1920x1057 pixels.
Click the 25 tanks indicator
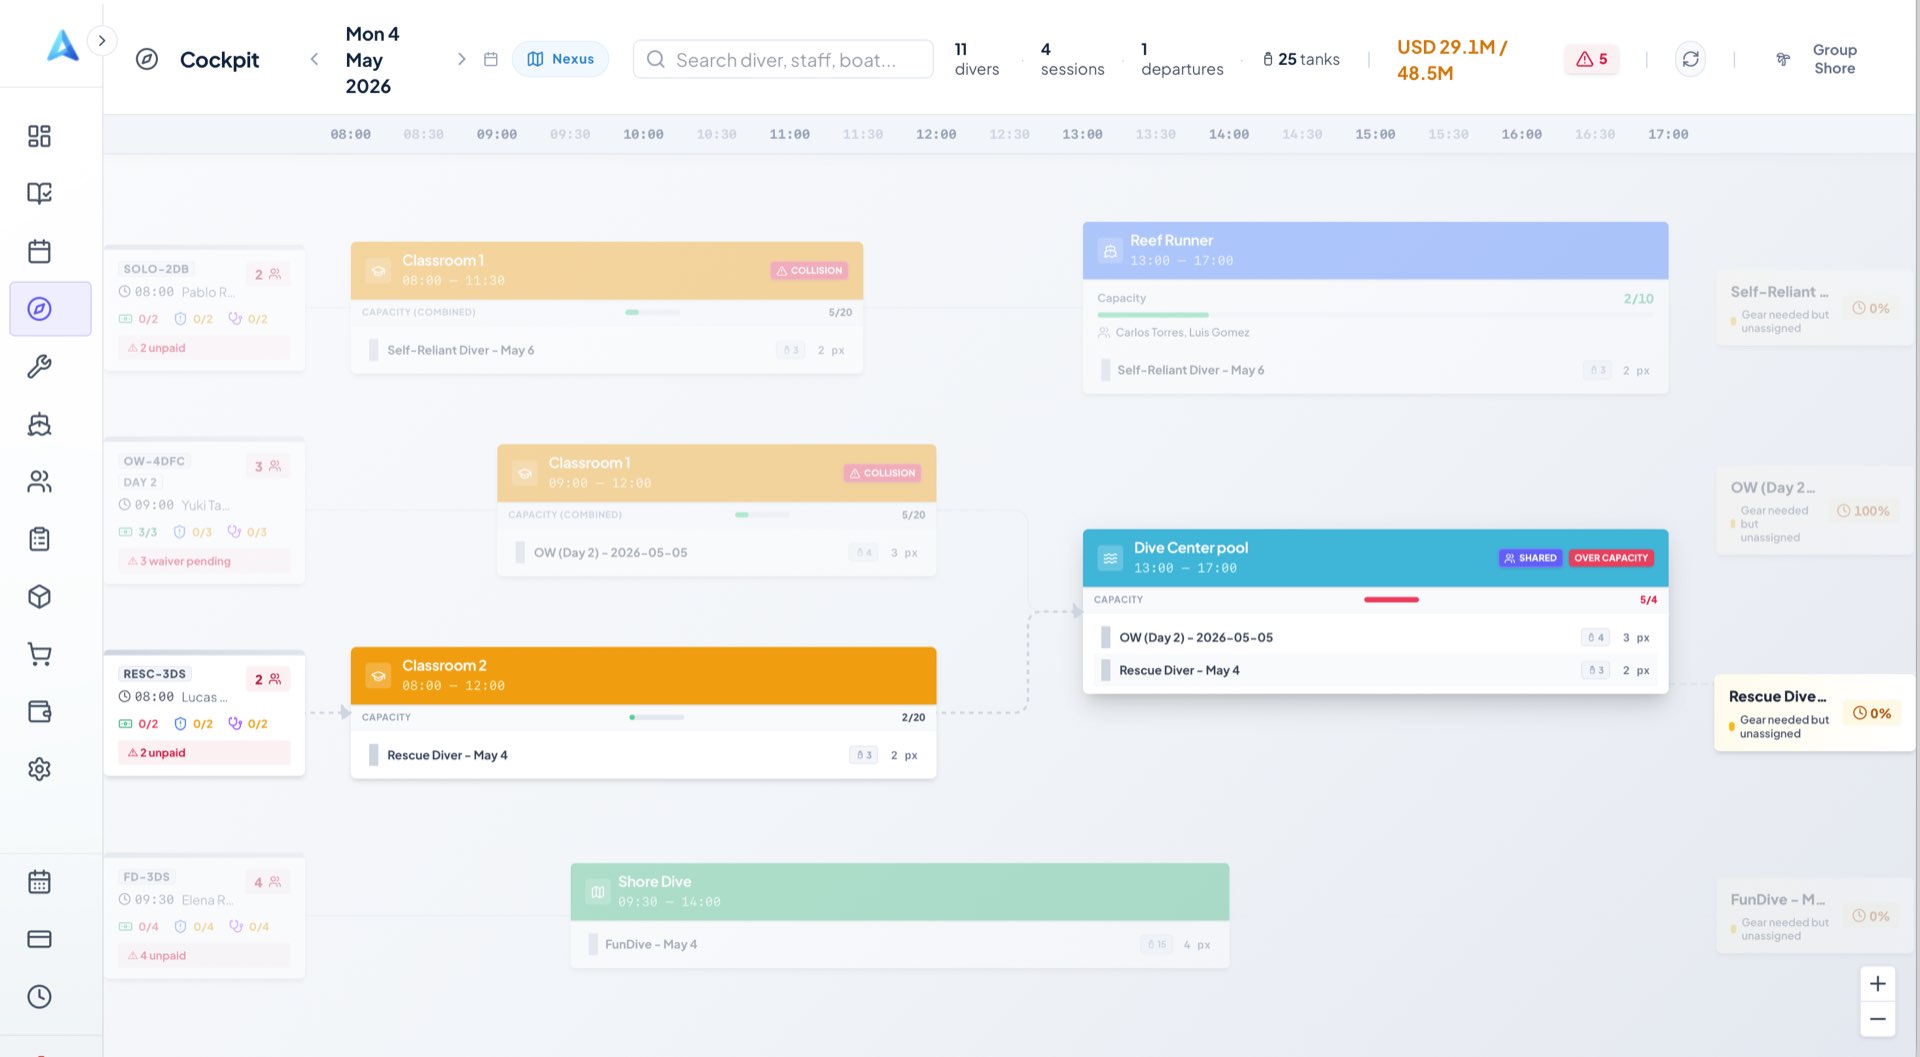[1301, 59]
